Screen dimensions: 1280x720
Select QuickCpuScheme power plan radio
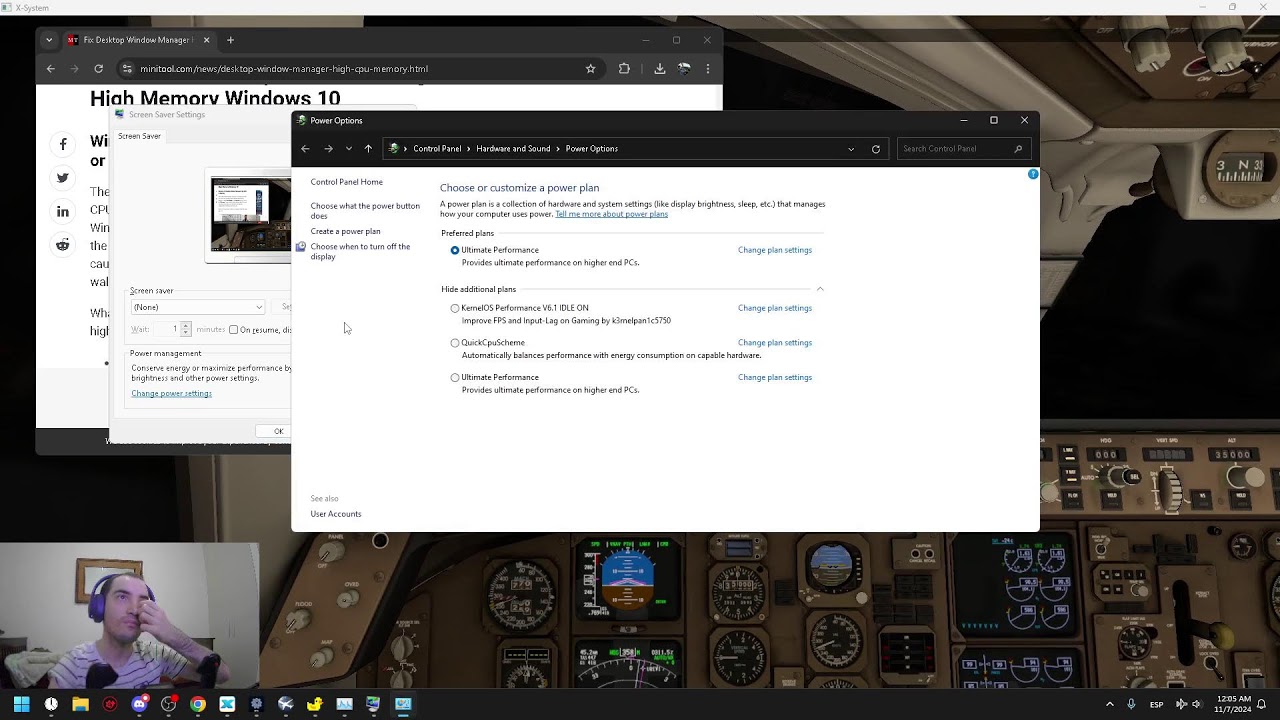coord(455,343)
